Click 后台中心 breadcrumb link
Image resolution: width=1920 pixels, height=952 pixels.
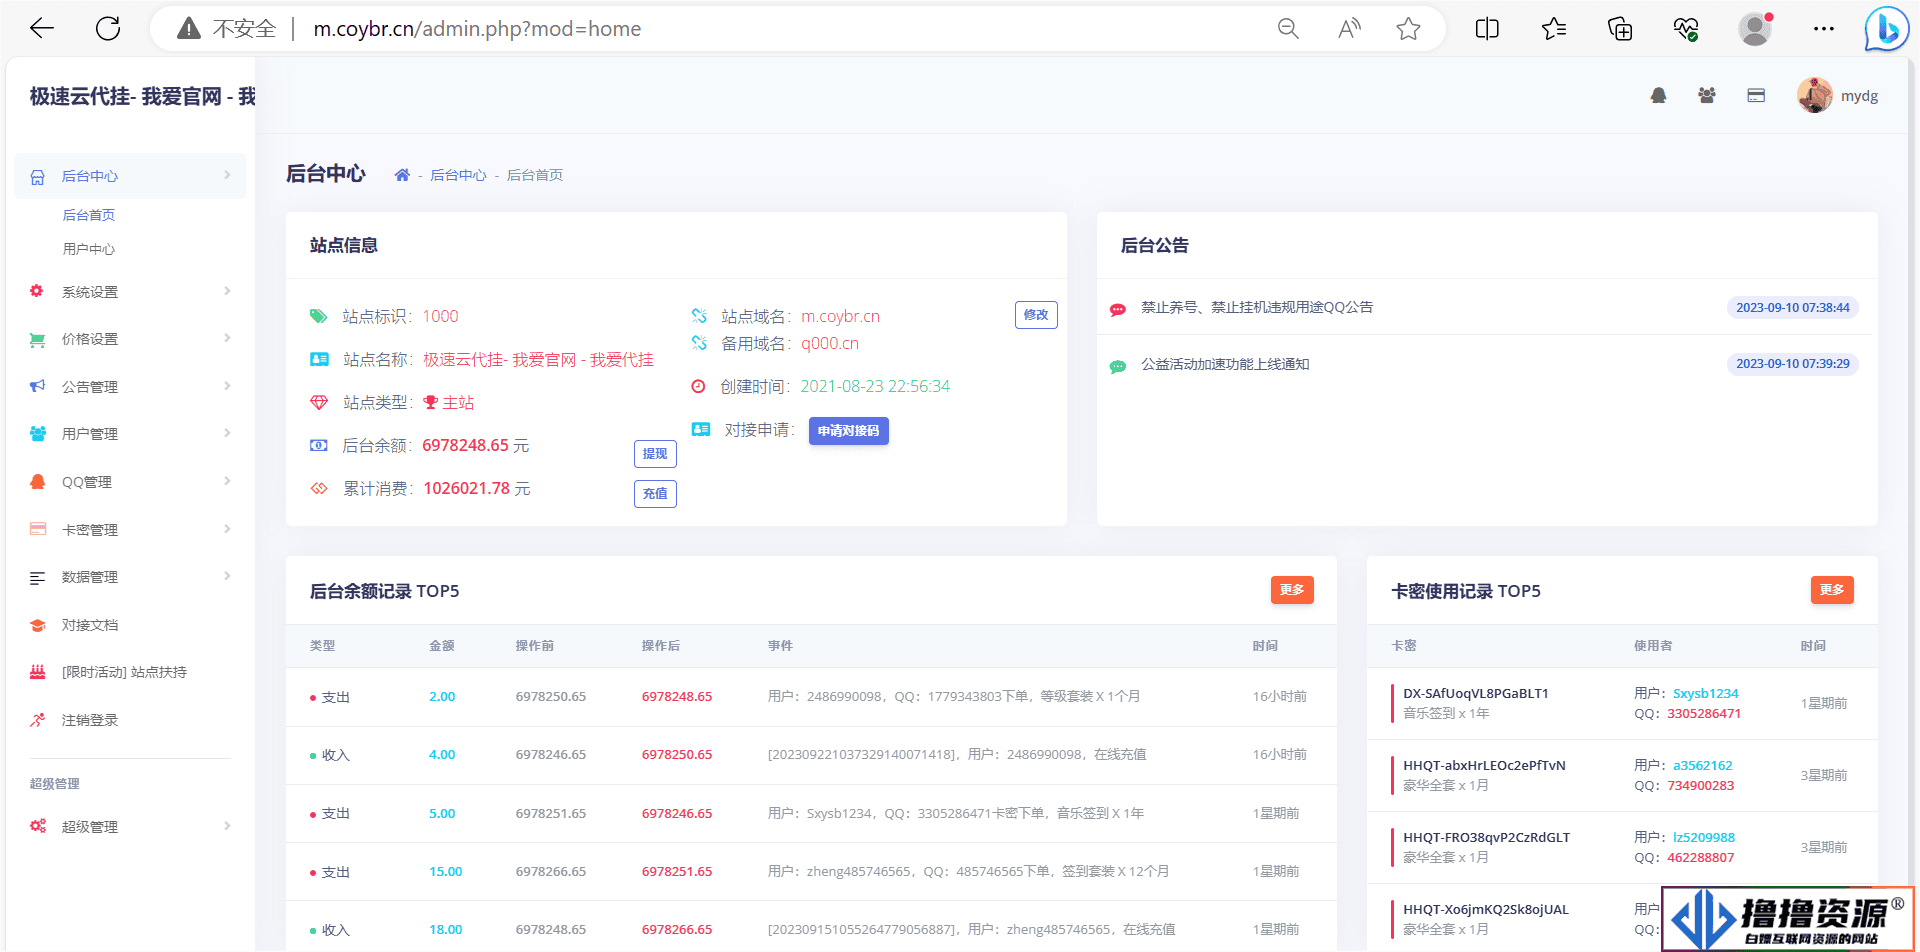pos(458,175)
